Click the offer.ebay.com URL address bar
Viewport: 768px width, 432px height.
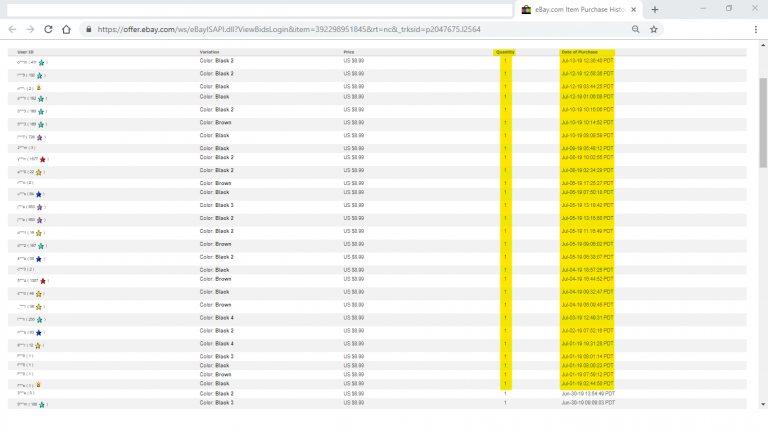click(350, 29)
